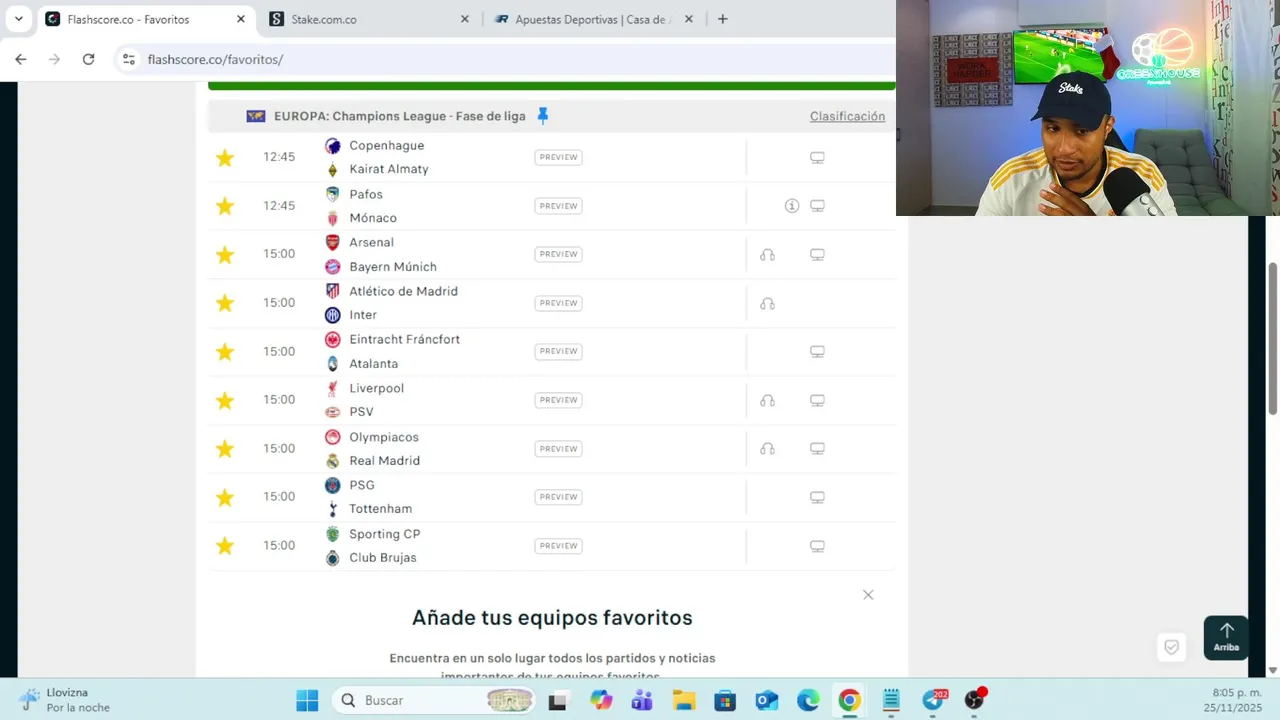Toggle star for Sporting CP match
This screenshot has width=1280, height=720.
[x=225, y=546]
